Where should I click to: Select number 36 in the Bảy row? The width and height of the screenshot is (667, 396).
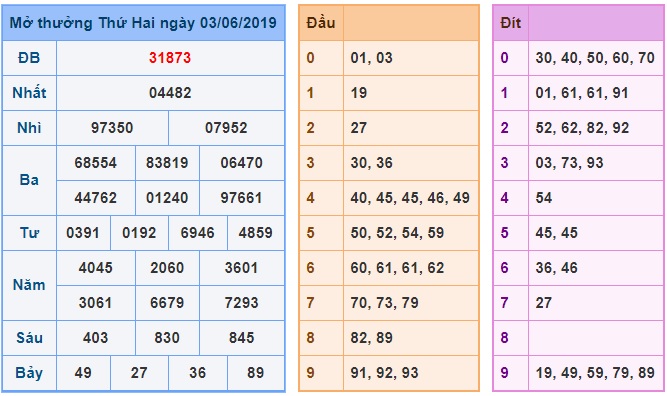(197, 373)
